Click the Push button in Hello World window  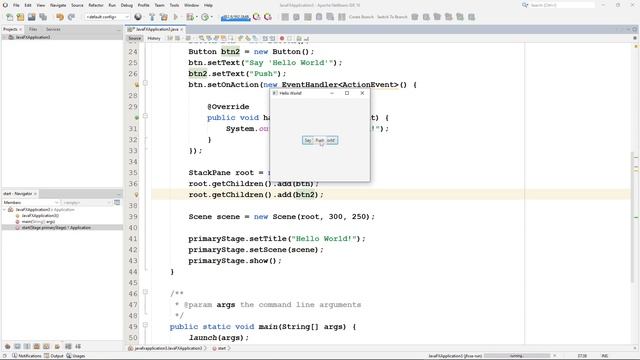click(x=320, y=140)
